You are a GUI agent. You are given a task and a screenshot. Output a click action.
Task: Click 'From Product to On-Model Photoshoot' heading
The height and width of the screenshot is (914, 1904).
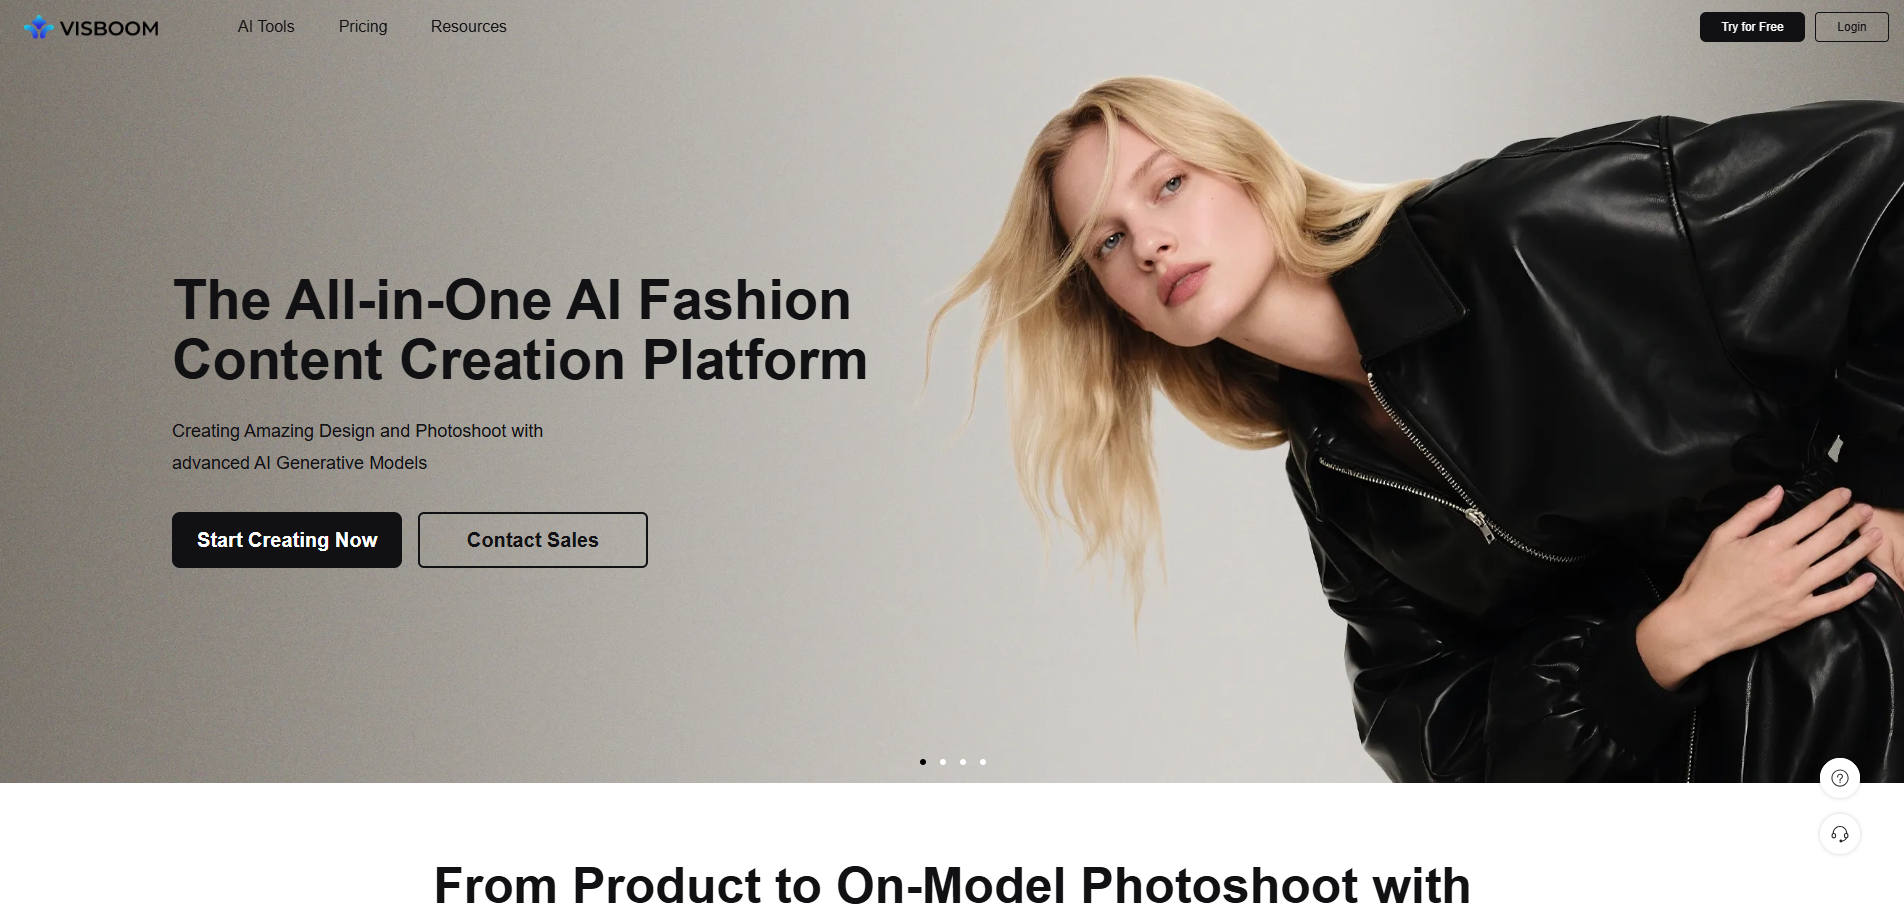coord(952,886)
